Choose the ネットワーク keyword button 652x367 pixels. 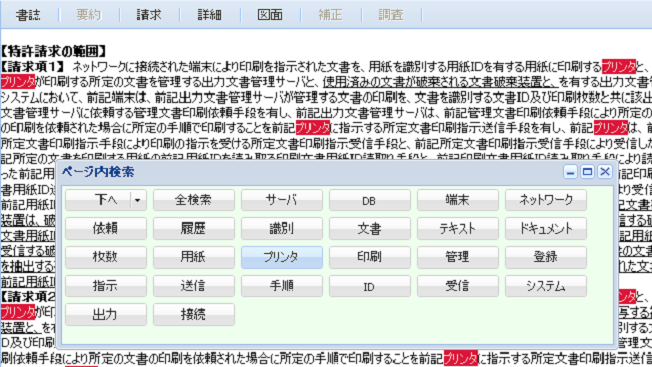[x=546, y=200]
